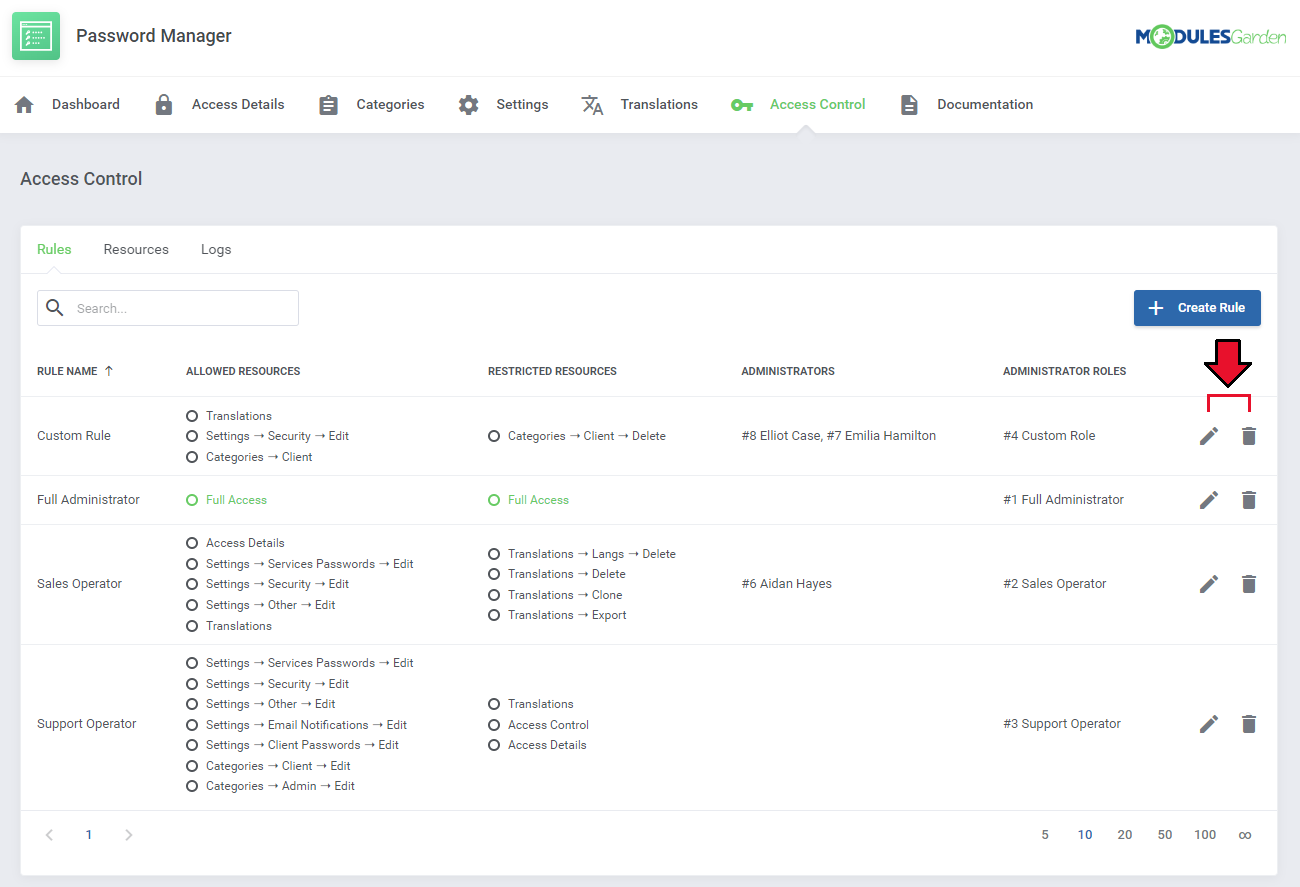This screenshot has height=887, width=1300.
Task: Click '#3 Support Operator' role cell
Action: (1062, 724)
